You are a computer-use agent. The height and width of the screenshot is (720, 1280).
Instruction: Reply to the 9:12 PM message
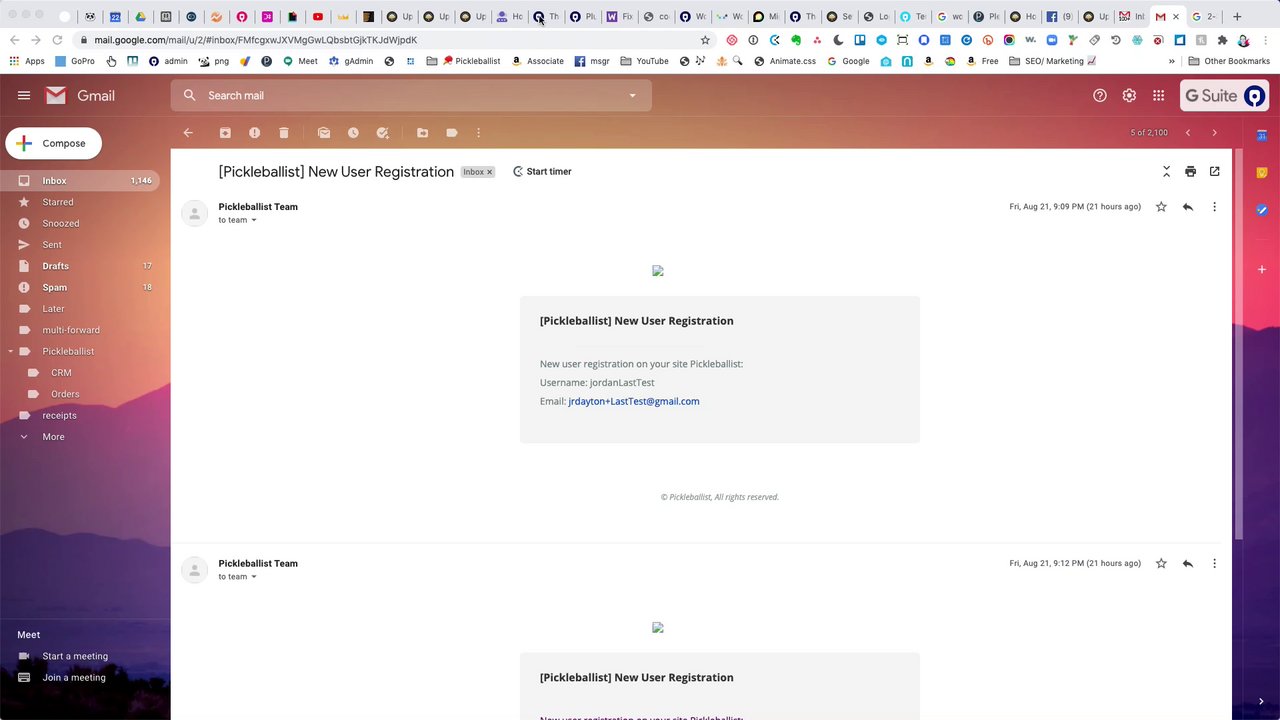pos(1188,564)
